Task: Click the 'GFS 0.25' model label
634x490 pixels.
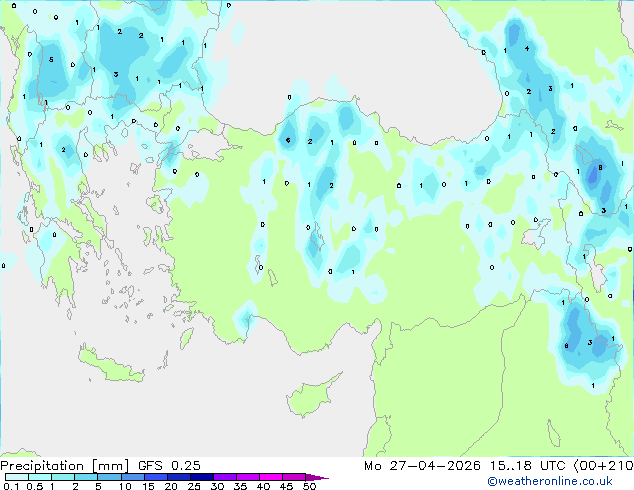Action: coord(169,466)
